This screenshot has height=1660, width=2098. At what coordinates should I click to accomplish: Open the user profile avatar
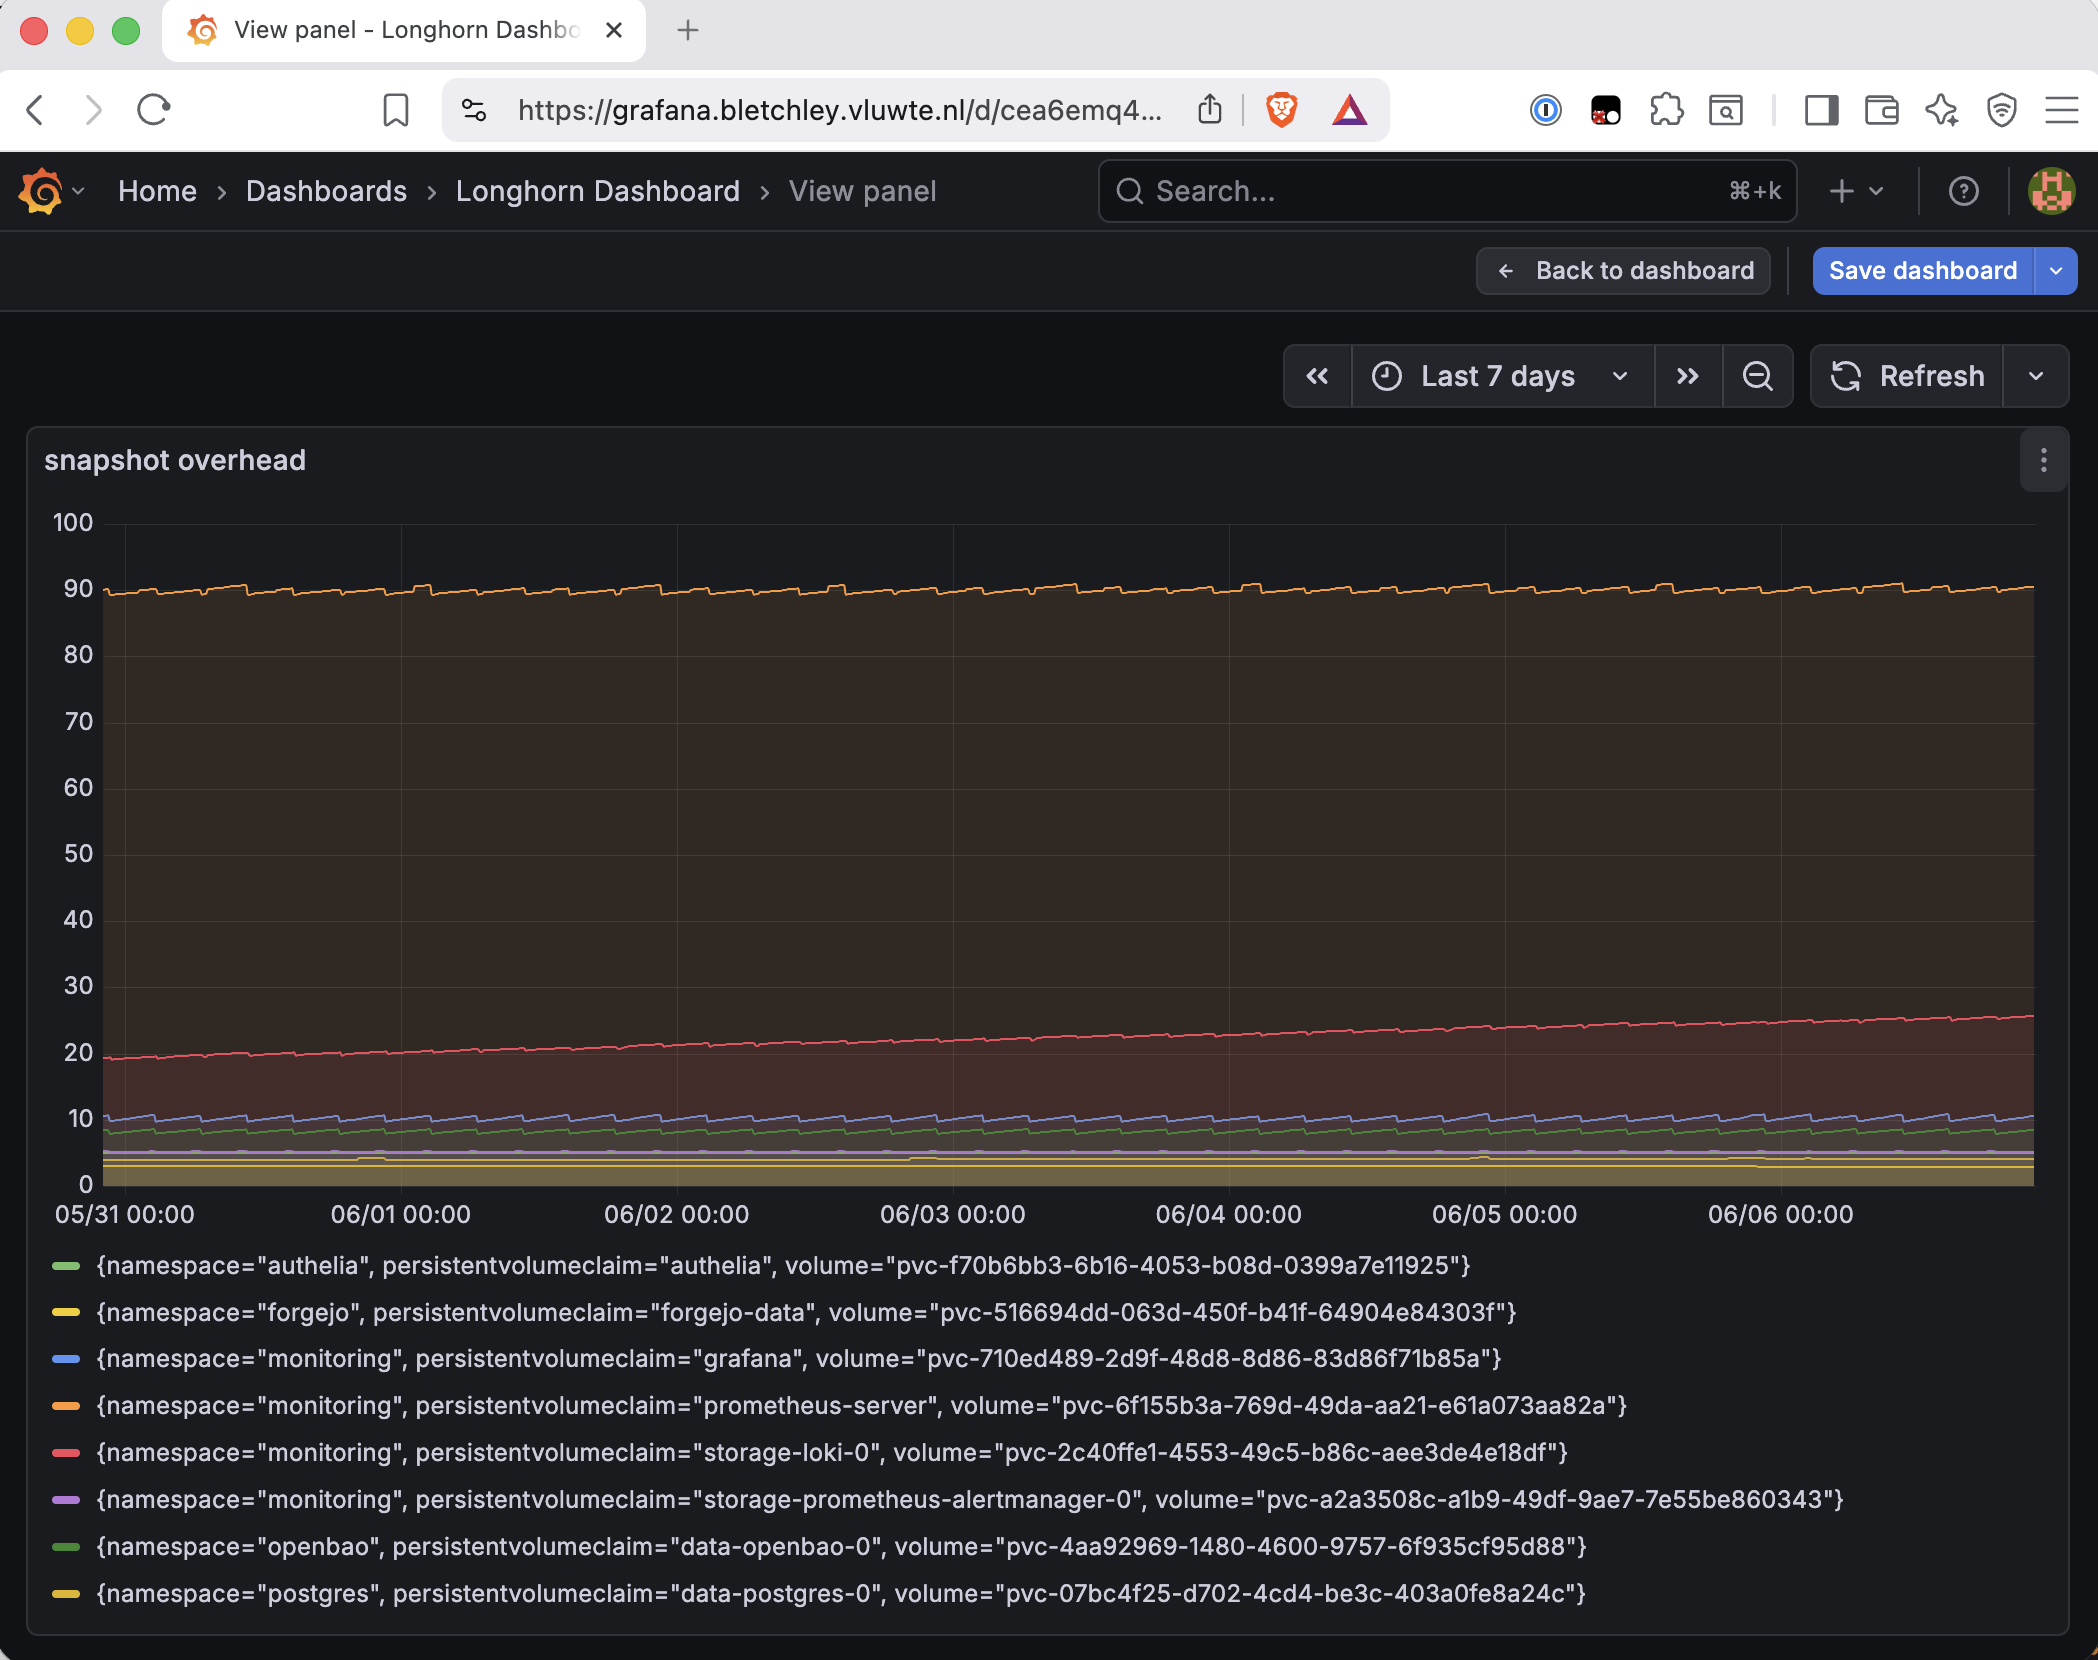(2051, 191)
